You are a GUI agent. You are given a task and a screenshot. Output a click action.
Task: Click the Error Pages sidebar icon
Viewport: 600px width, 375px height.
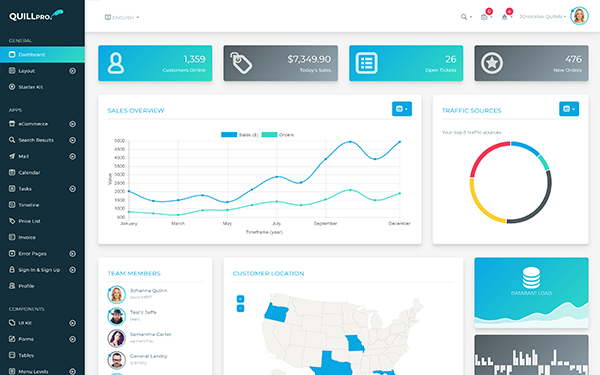[12, 253]
